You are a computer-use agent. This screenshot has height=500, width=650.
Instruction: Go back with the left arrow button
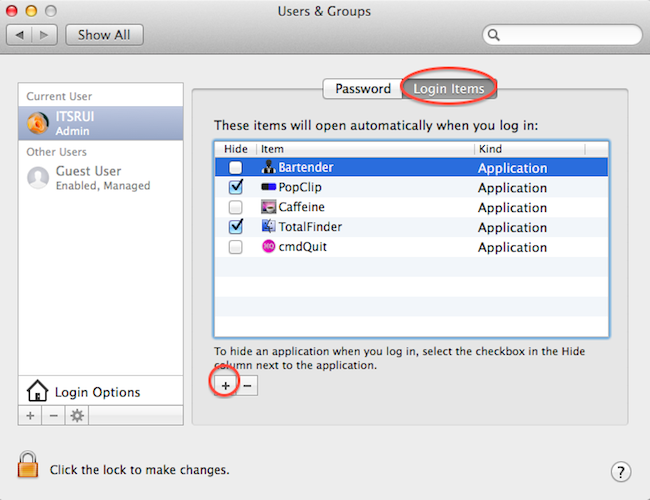coord(19,35)
